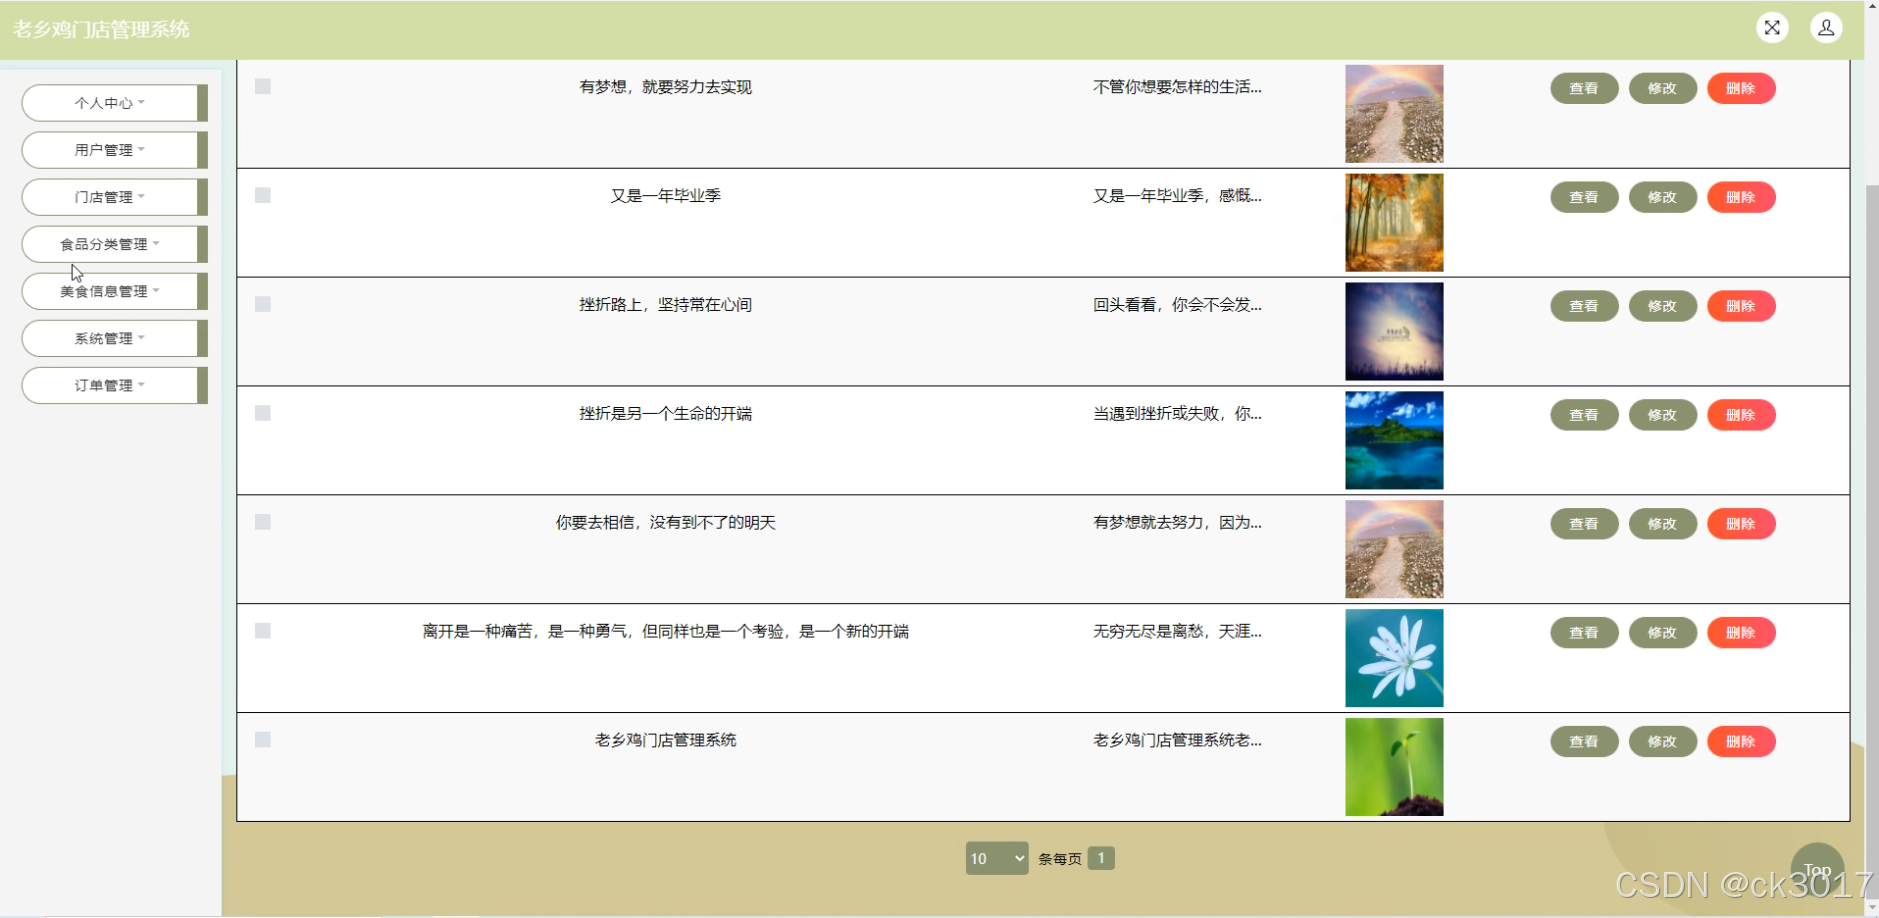View the 挫折是另一个生命的开端 entry
This screenshot has width=1879, height=918.
tap(1584, 415)
